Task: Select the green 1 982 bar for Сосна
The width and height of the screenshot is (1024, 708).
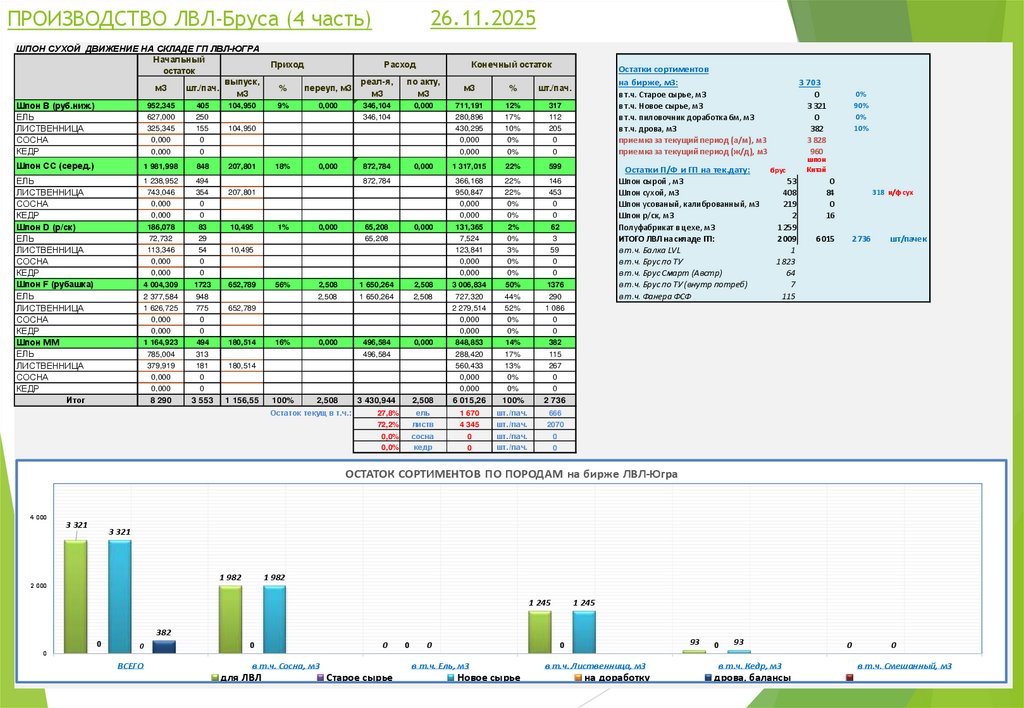Action: click(x=230, y=619)
